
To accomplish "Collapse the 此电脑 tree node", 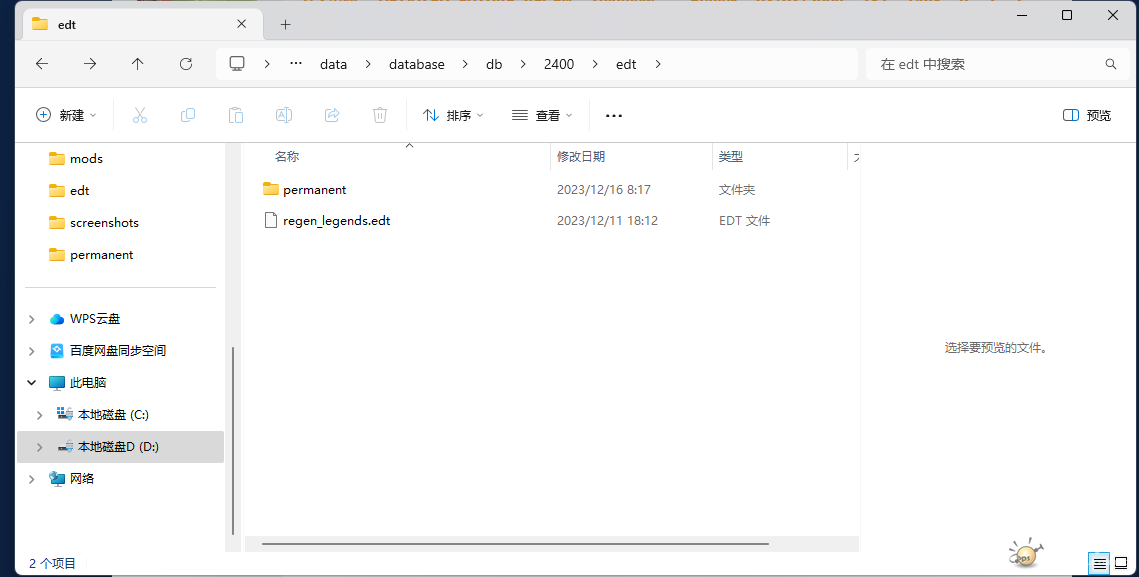I will click(x=31, y=383).
